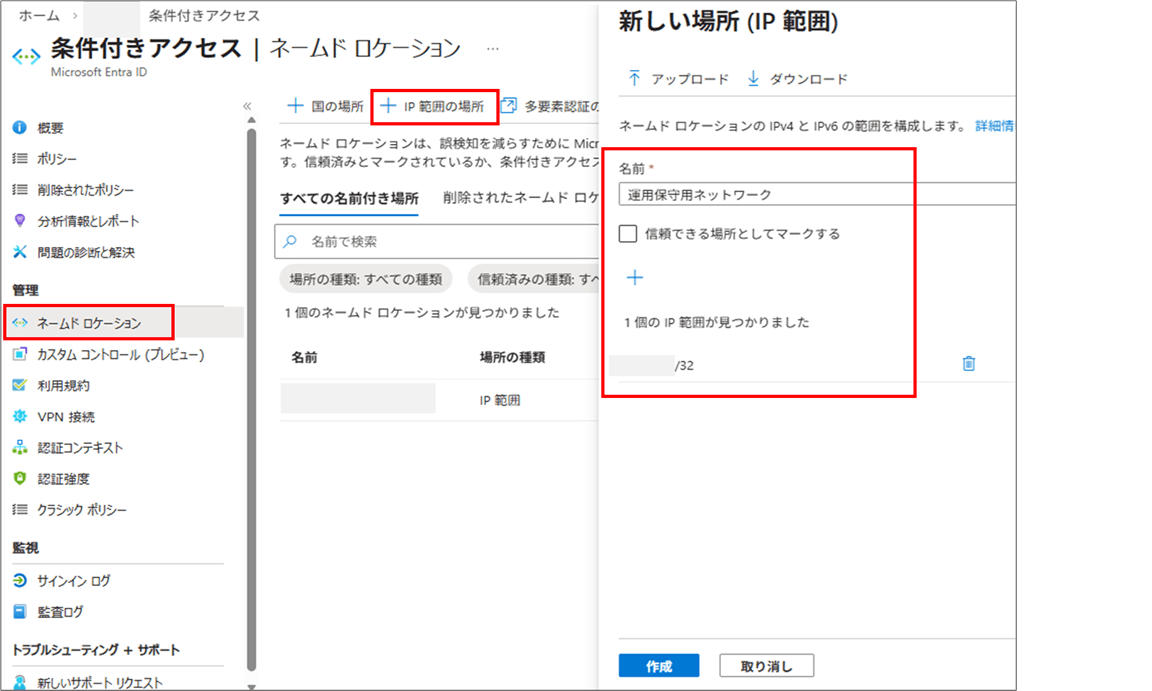Click the ダウンロード download arrow icon

tap(754, 79)
